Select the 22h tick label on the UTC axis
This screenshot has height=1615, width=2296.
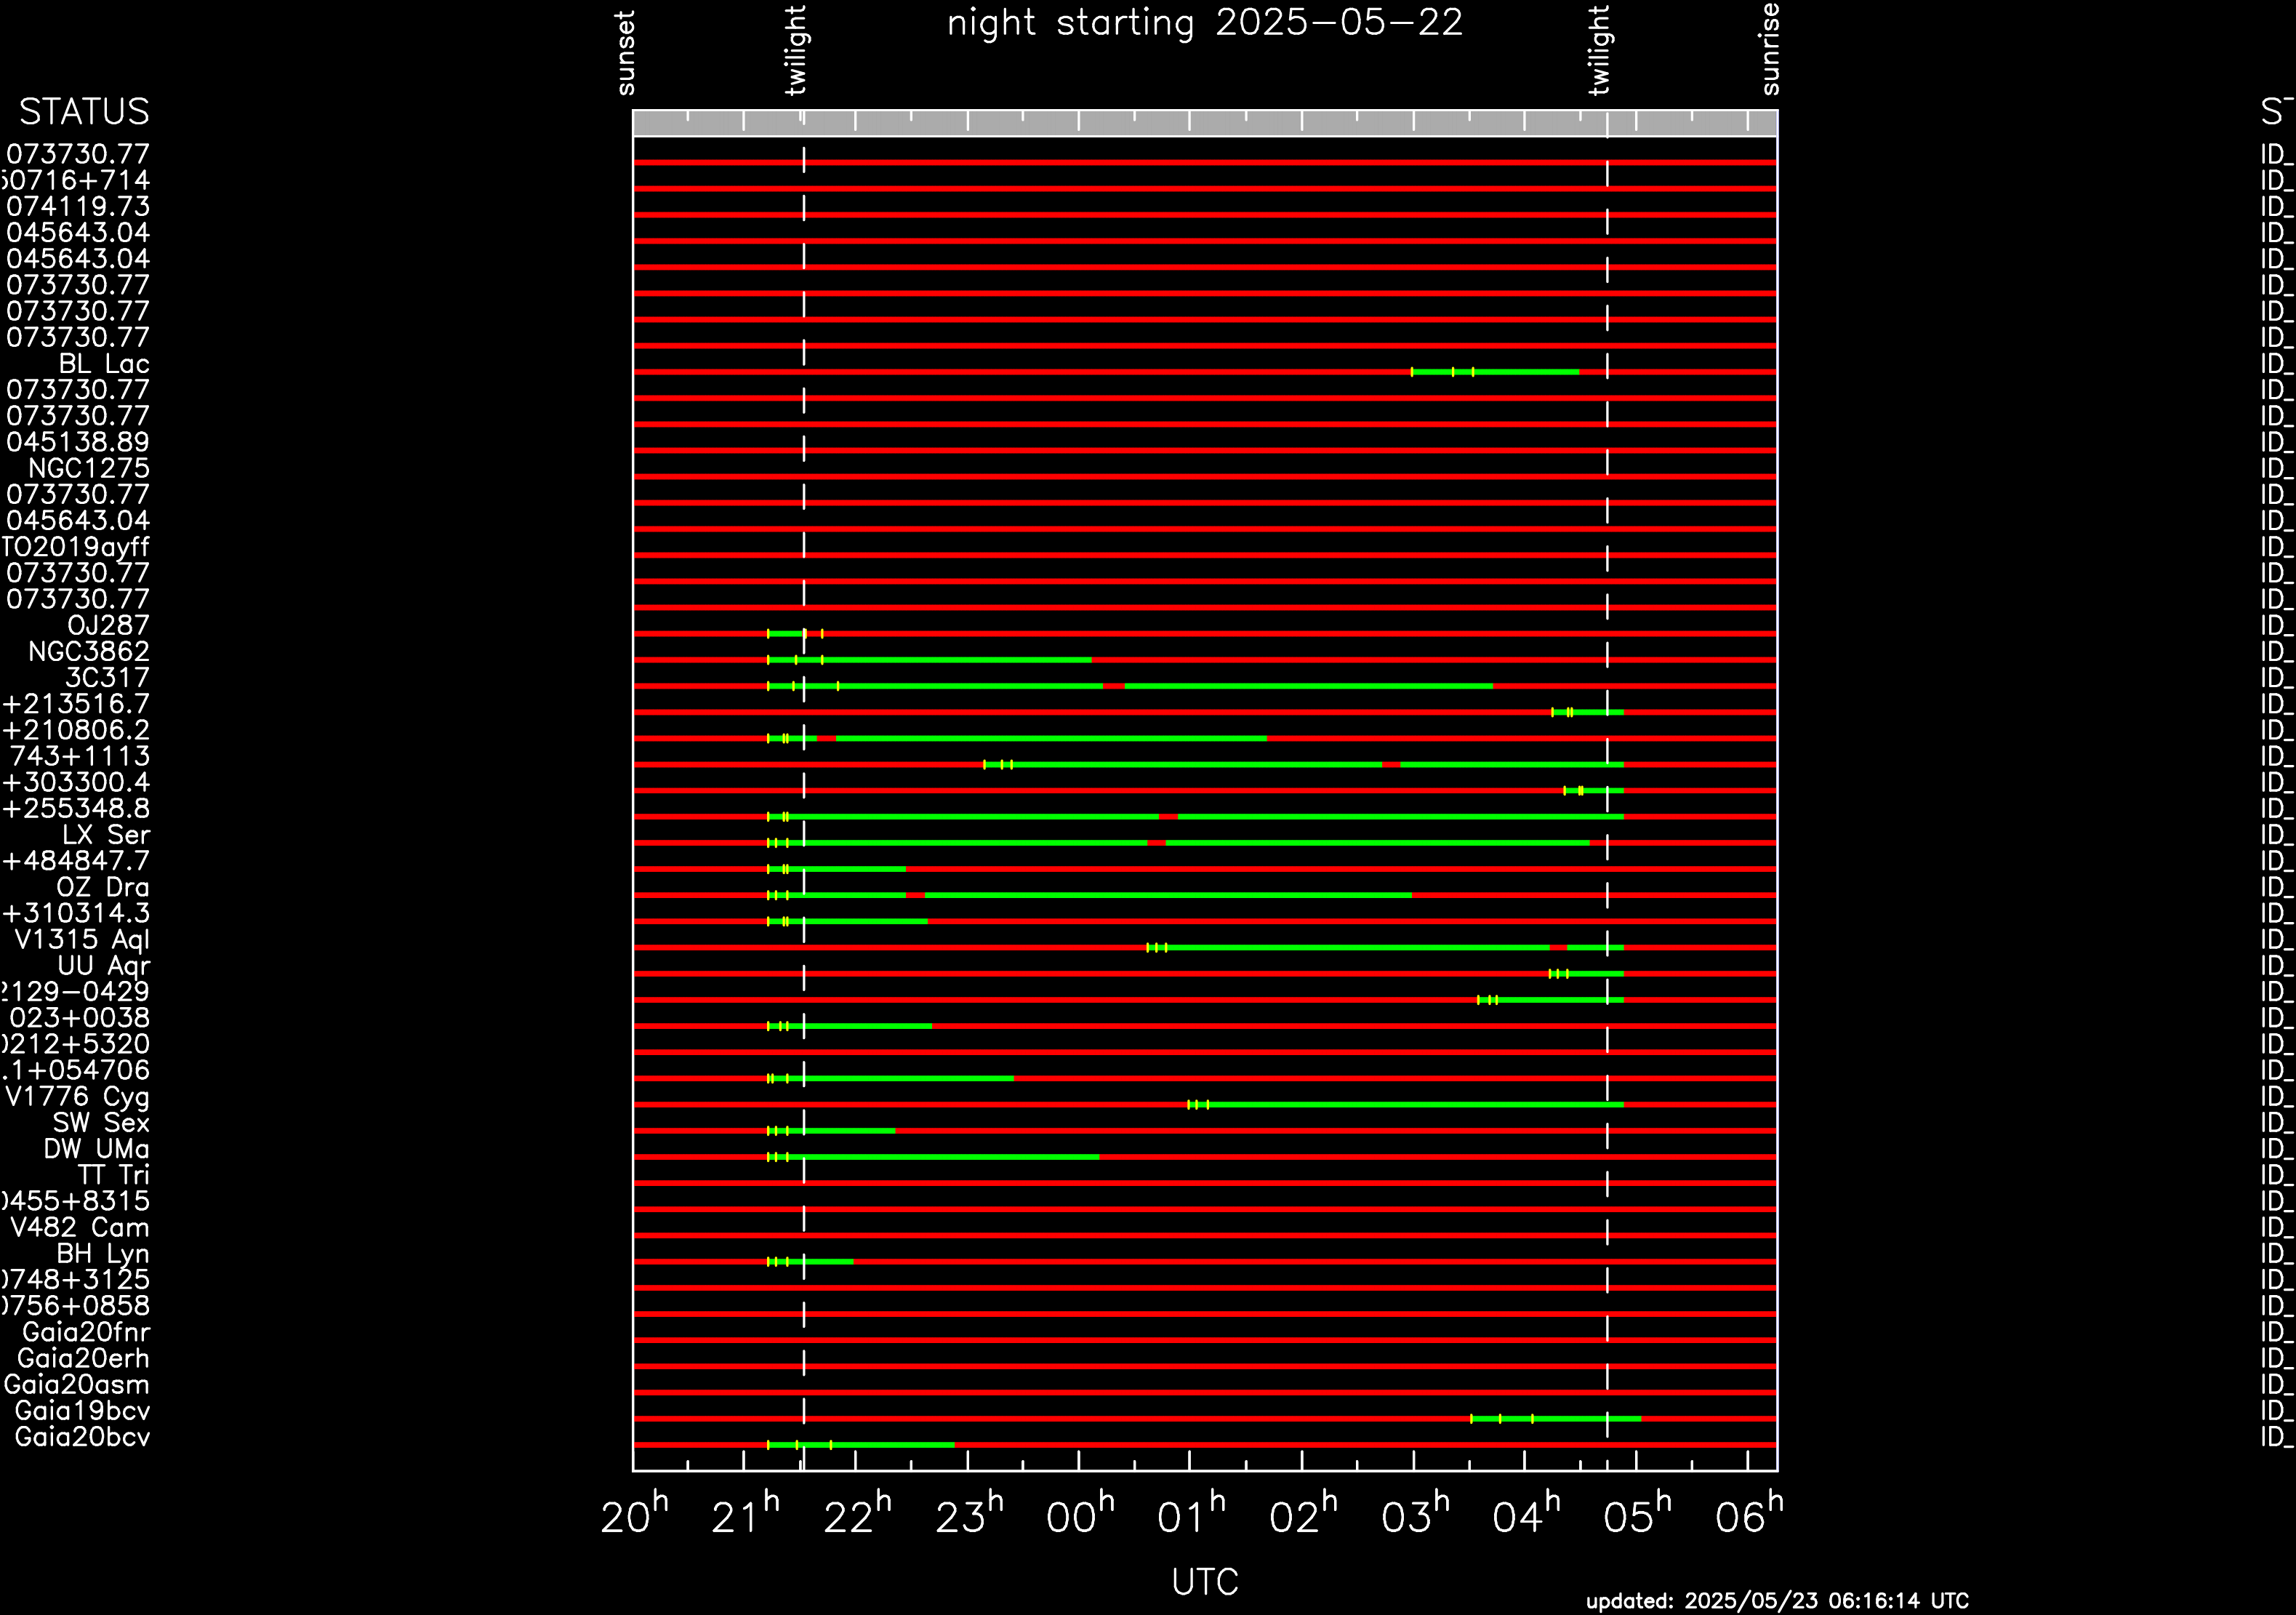click(x=857, y=1513)
